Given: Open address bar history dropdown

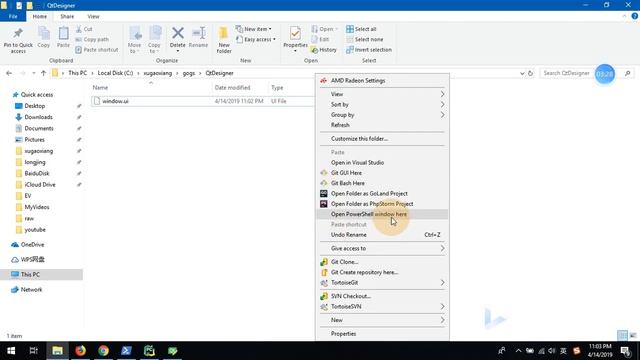Looking at the screenshot, I should 522,73.
